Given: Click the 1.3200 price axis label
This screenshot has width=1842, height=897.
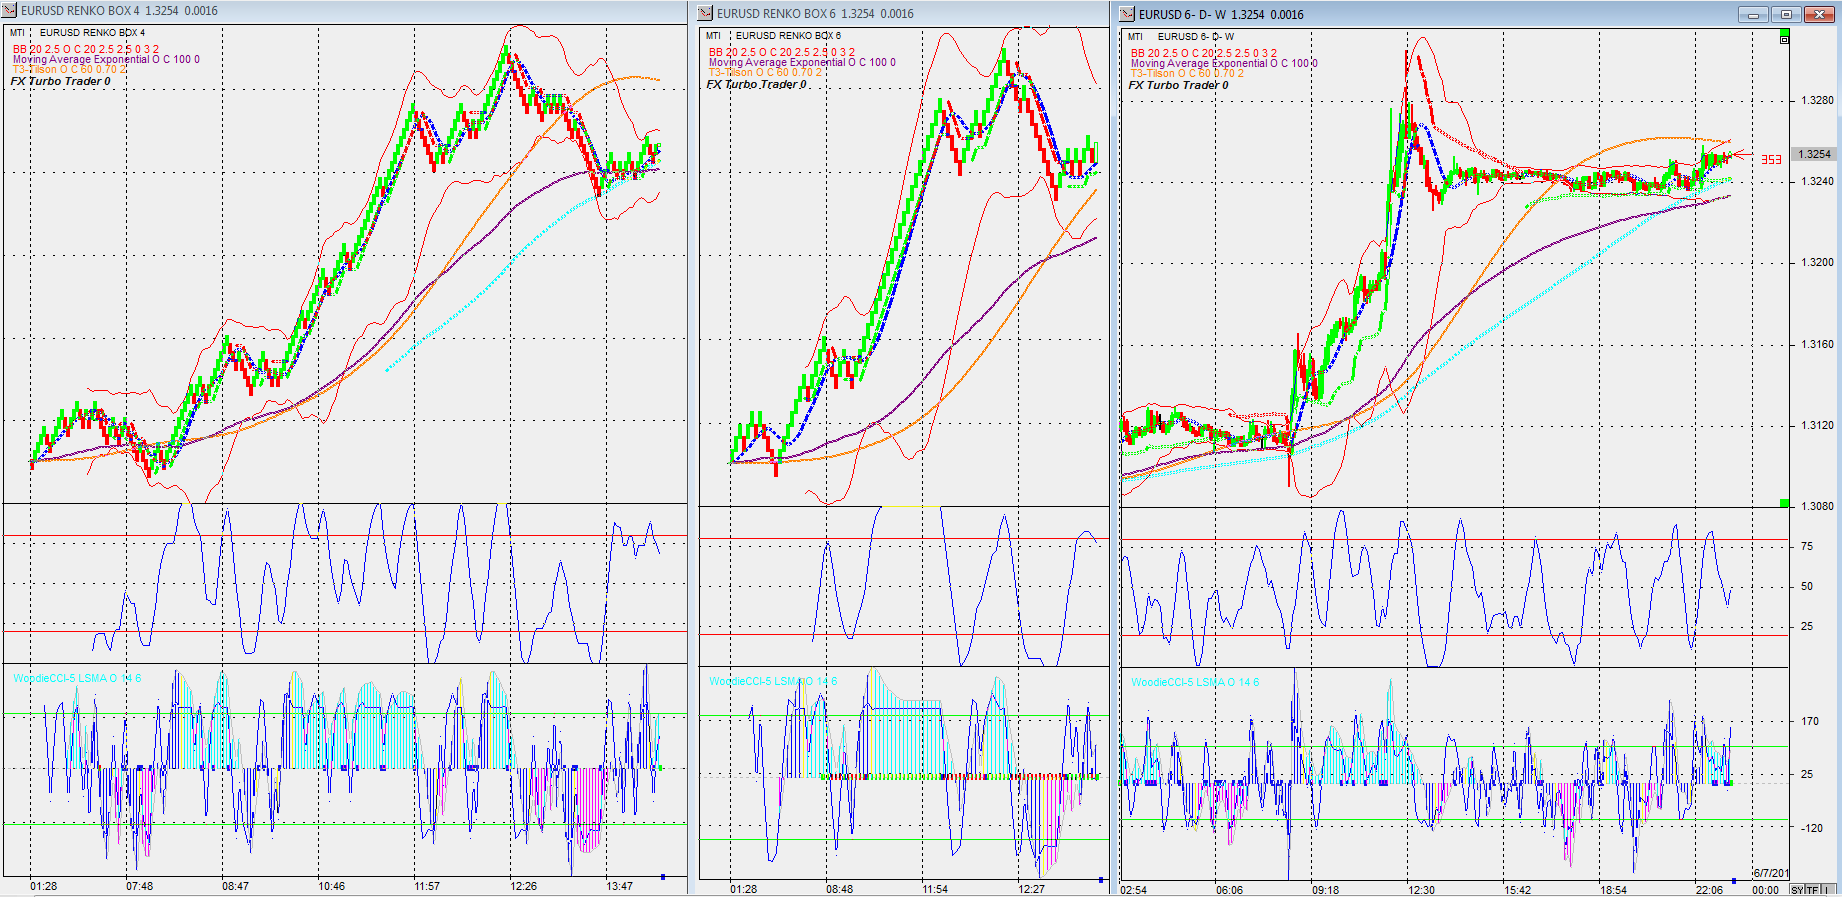Looking at the screenshot, I should 1817,262.
